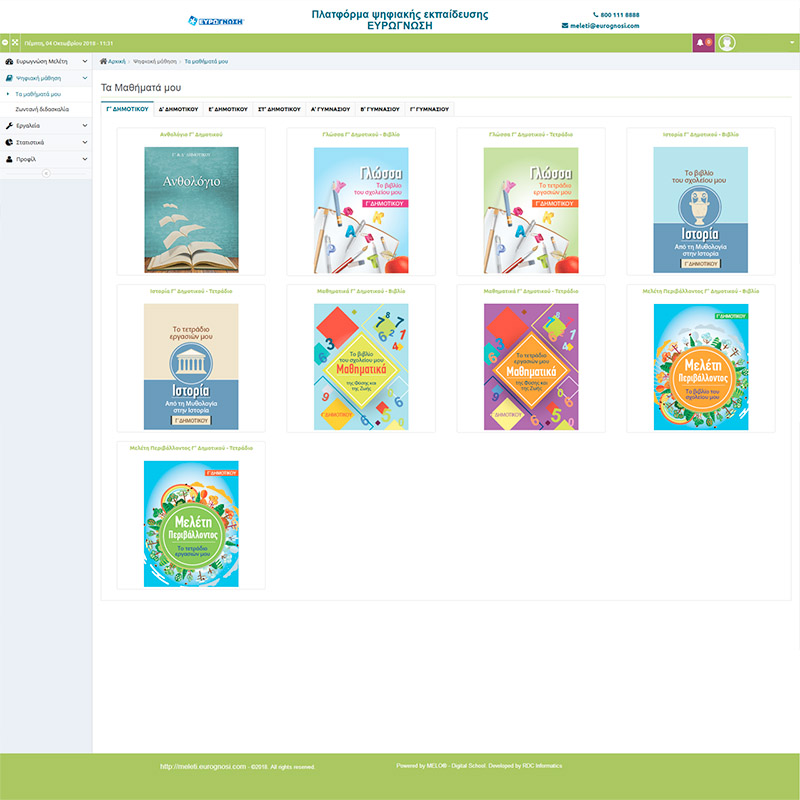
Task: Click the Ευρωγνώση logo
Action: pos(216,20)
